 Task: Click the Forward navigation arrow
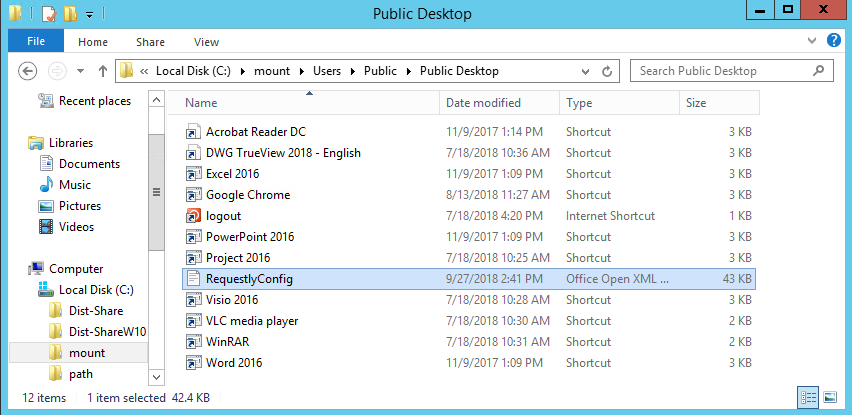pyautogui.click(x=57, y=71)
